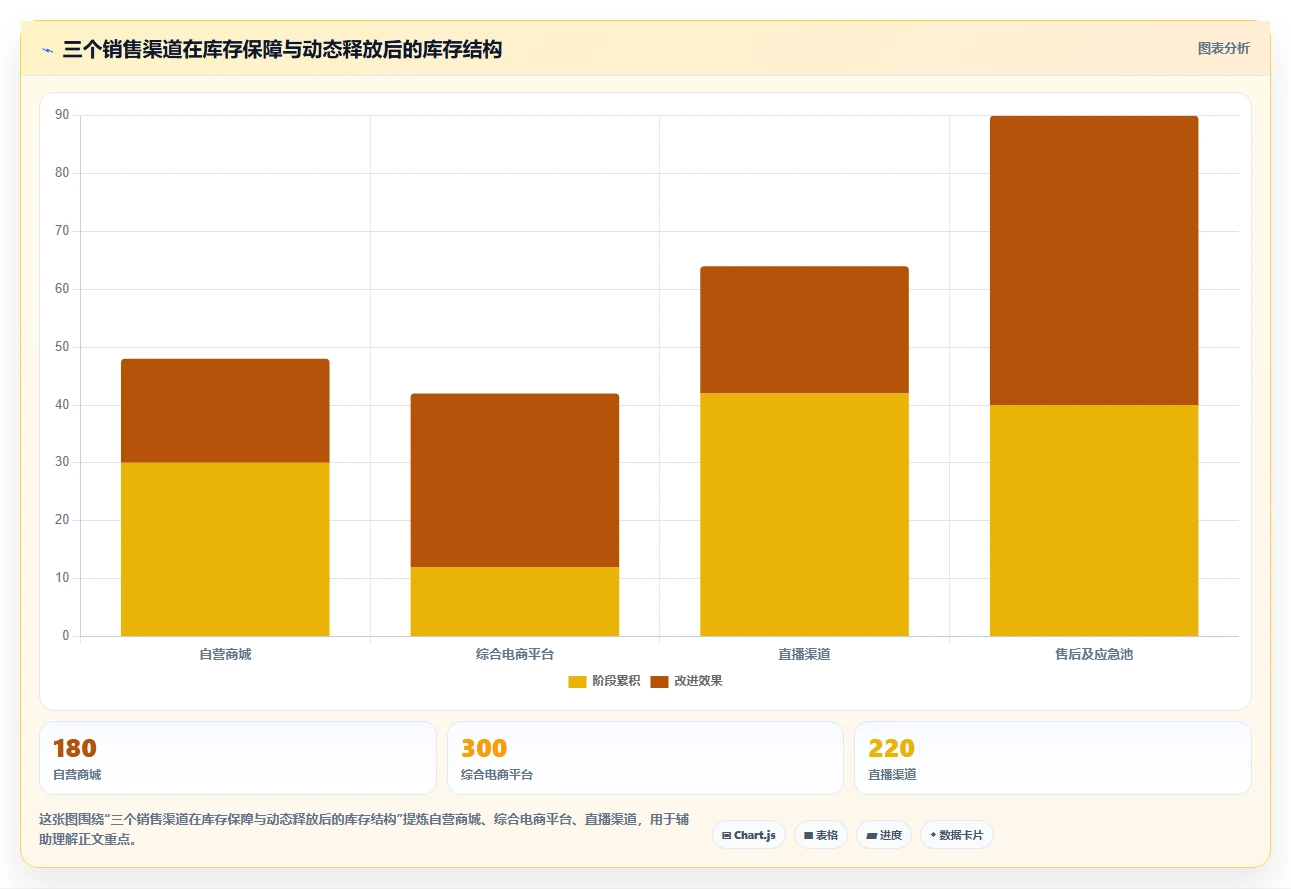Open the 180 自营商城 data card
The height and width of the screenshot is (889, 1291).
pos(238,758)
